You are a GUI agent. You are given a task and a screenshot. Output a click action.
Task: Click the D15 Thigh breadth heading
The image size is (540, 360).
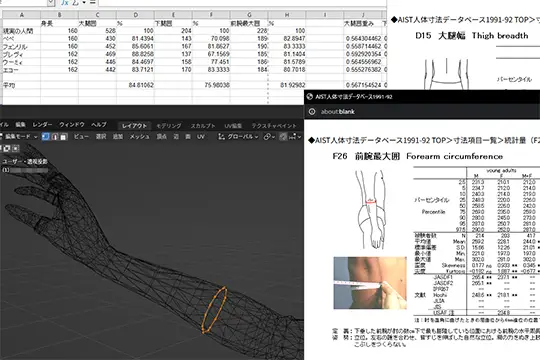click(471, 35)
